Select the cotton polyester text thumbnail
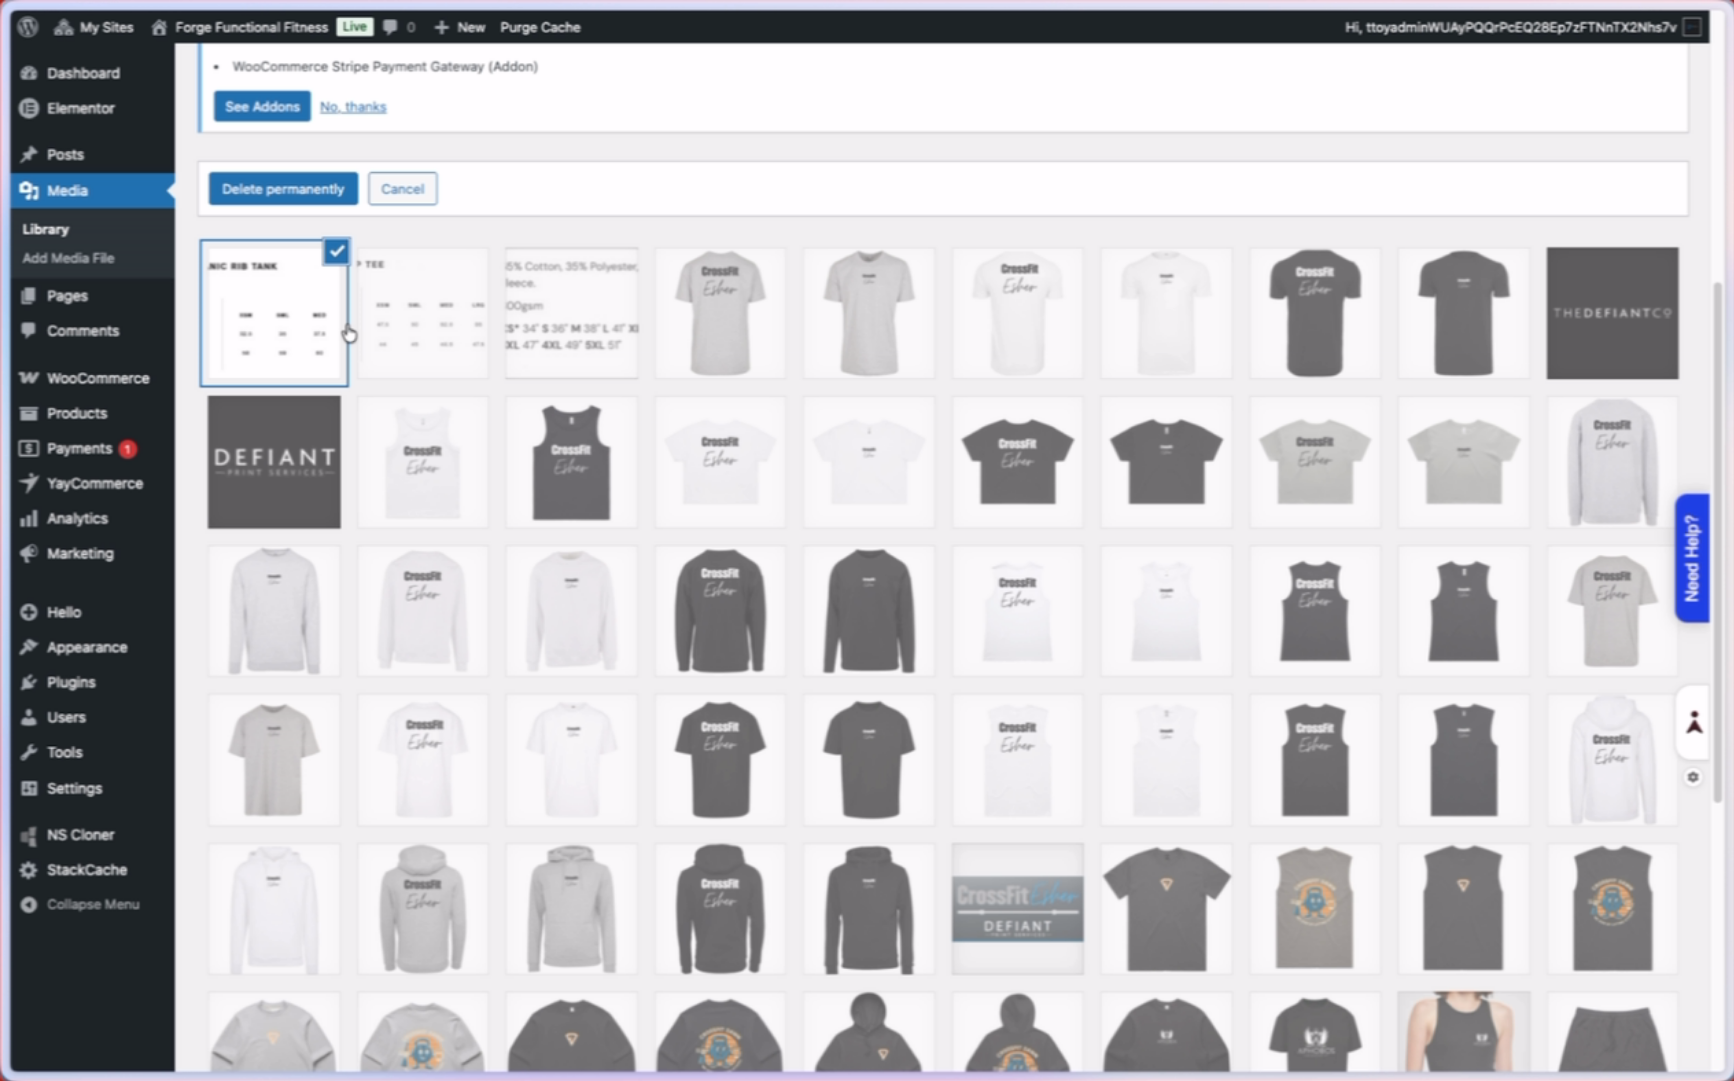This screenshot has height=1081, width=1734. click(571, 313)
